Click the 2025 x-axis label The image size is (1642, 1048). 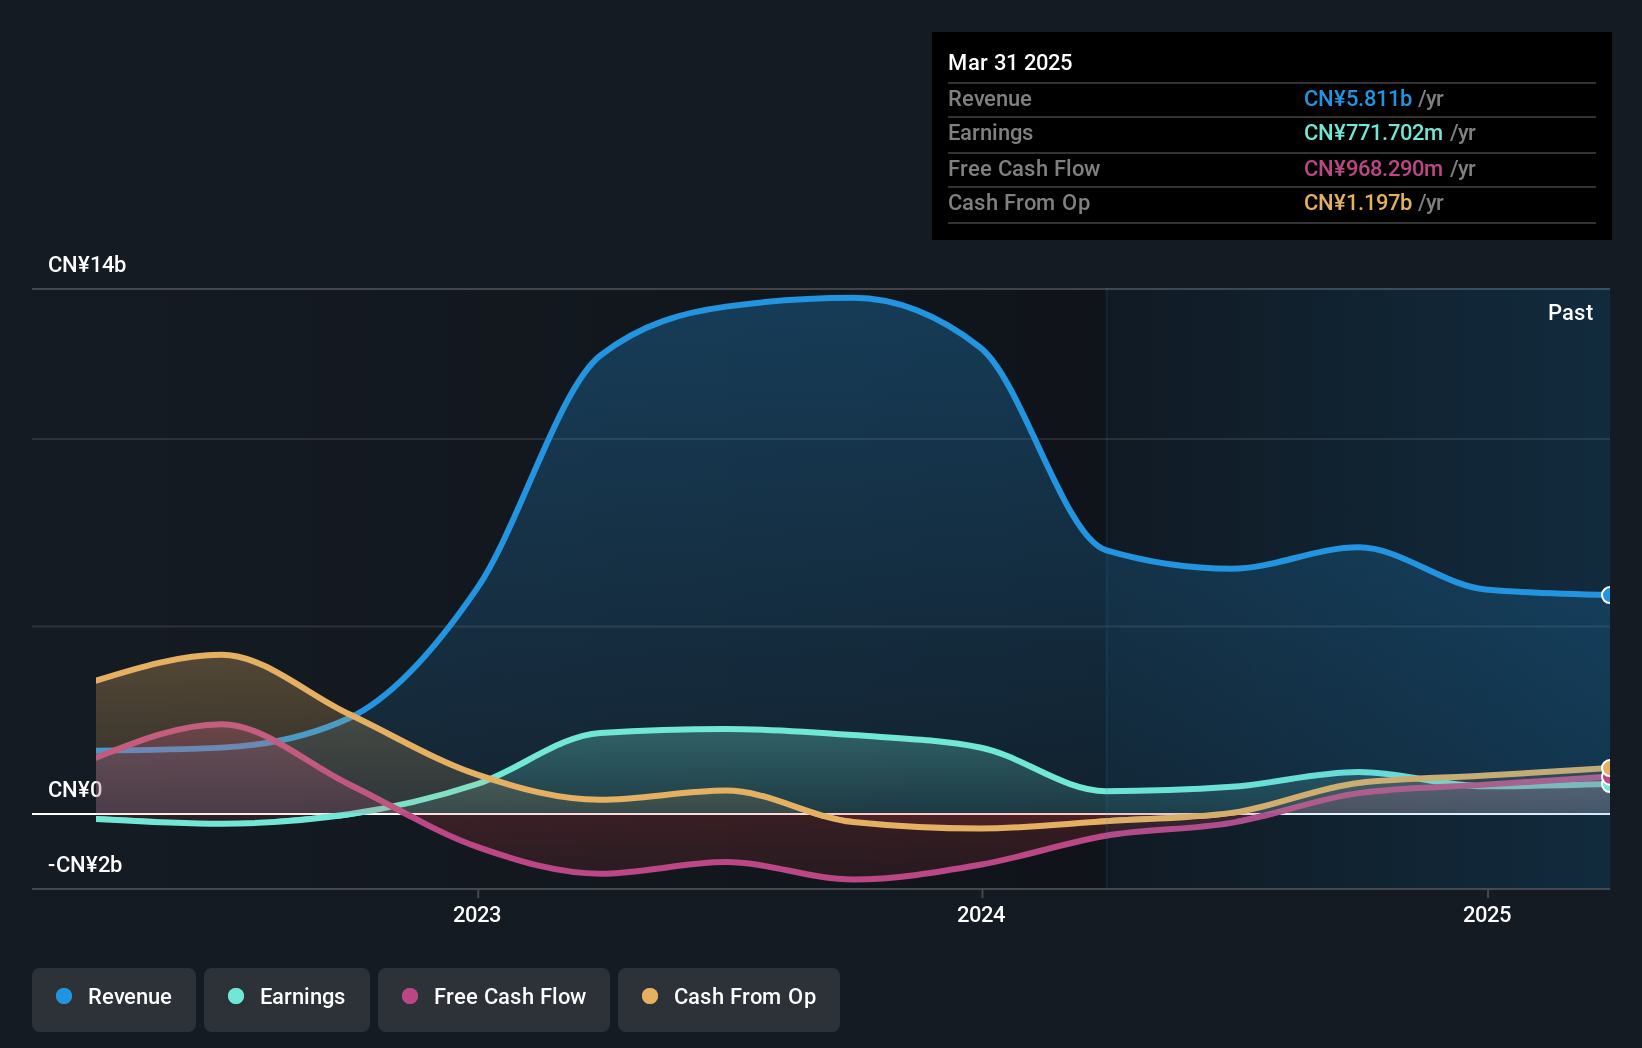point(1487,914)
